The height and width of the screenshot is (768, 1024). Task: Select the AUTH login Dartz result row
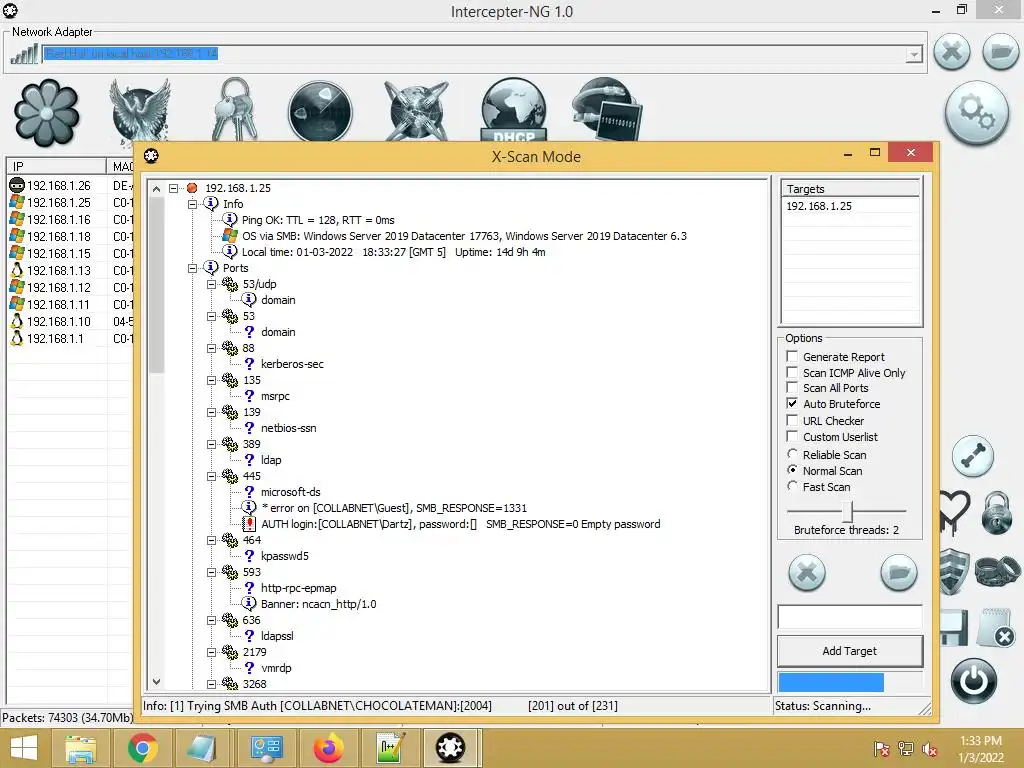pyautogui.click(x=460, y=524)
